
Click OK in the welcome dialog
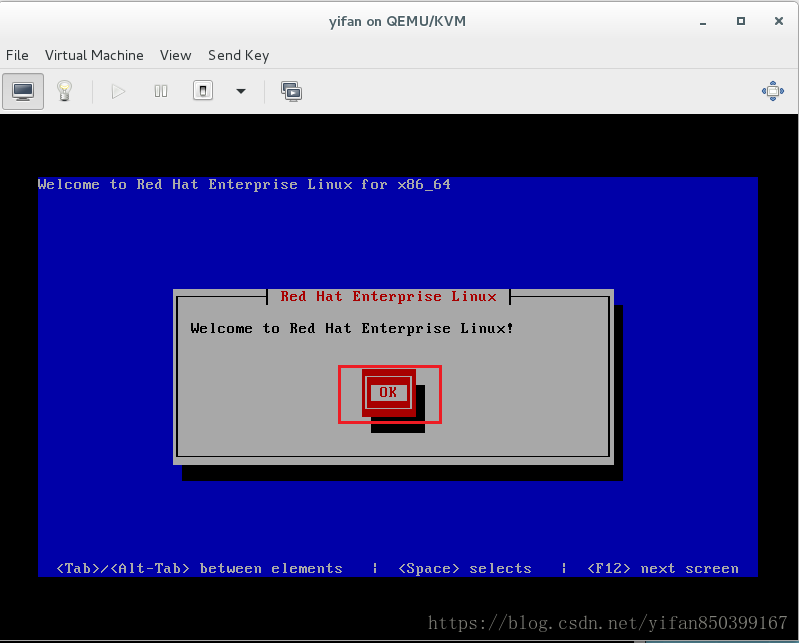click(x=388, y=392)
